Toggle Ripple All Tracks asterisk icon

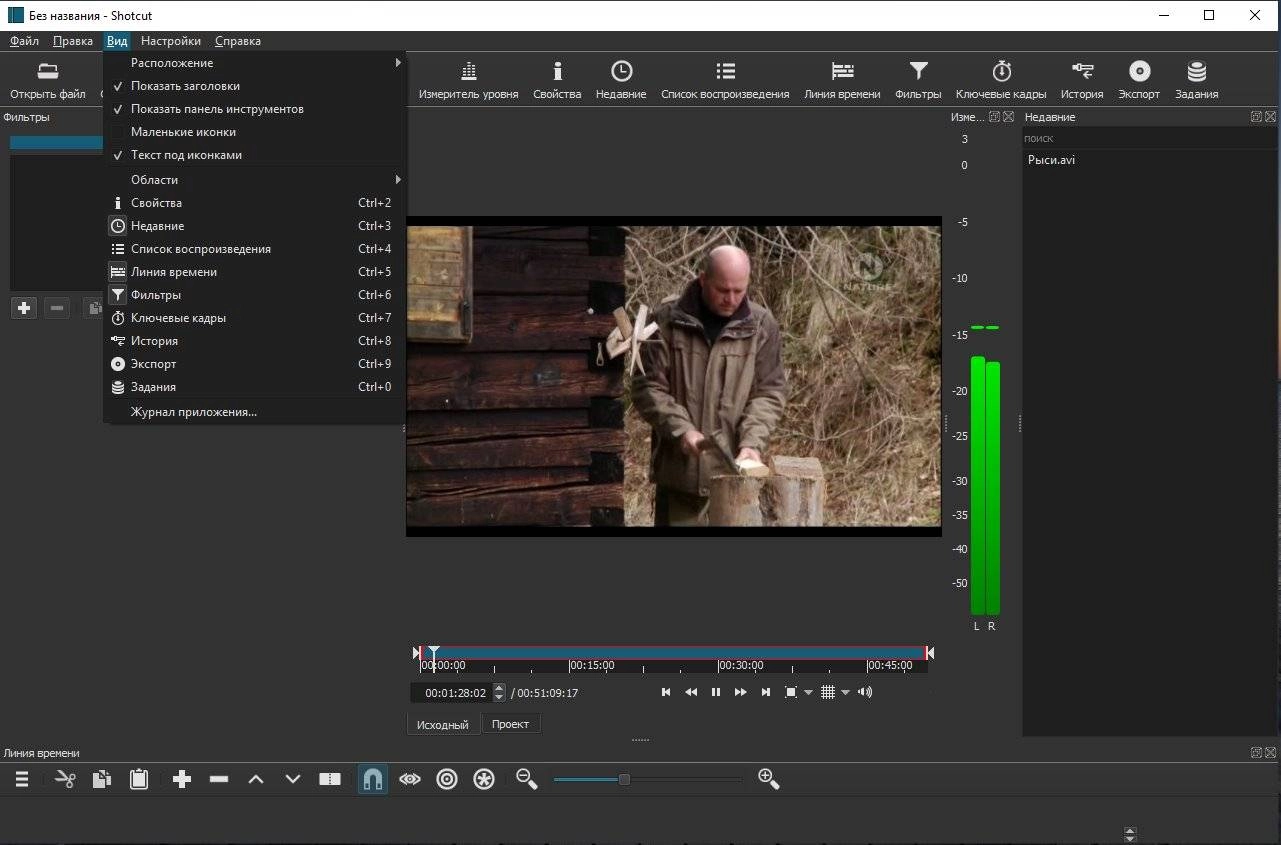point(484,779)
